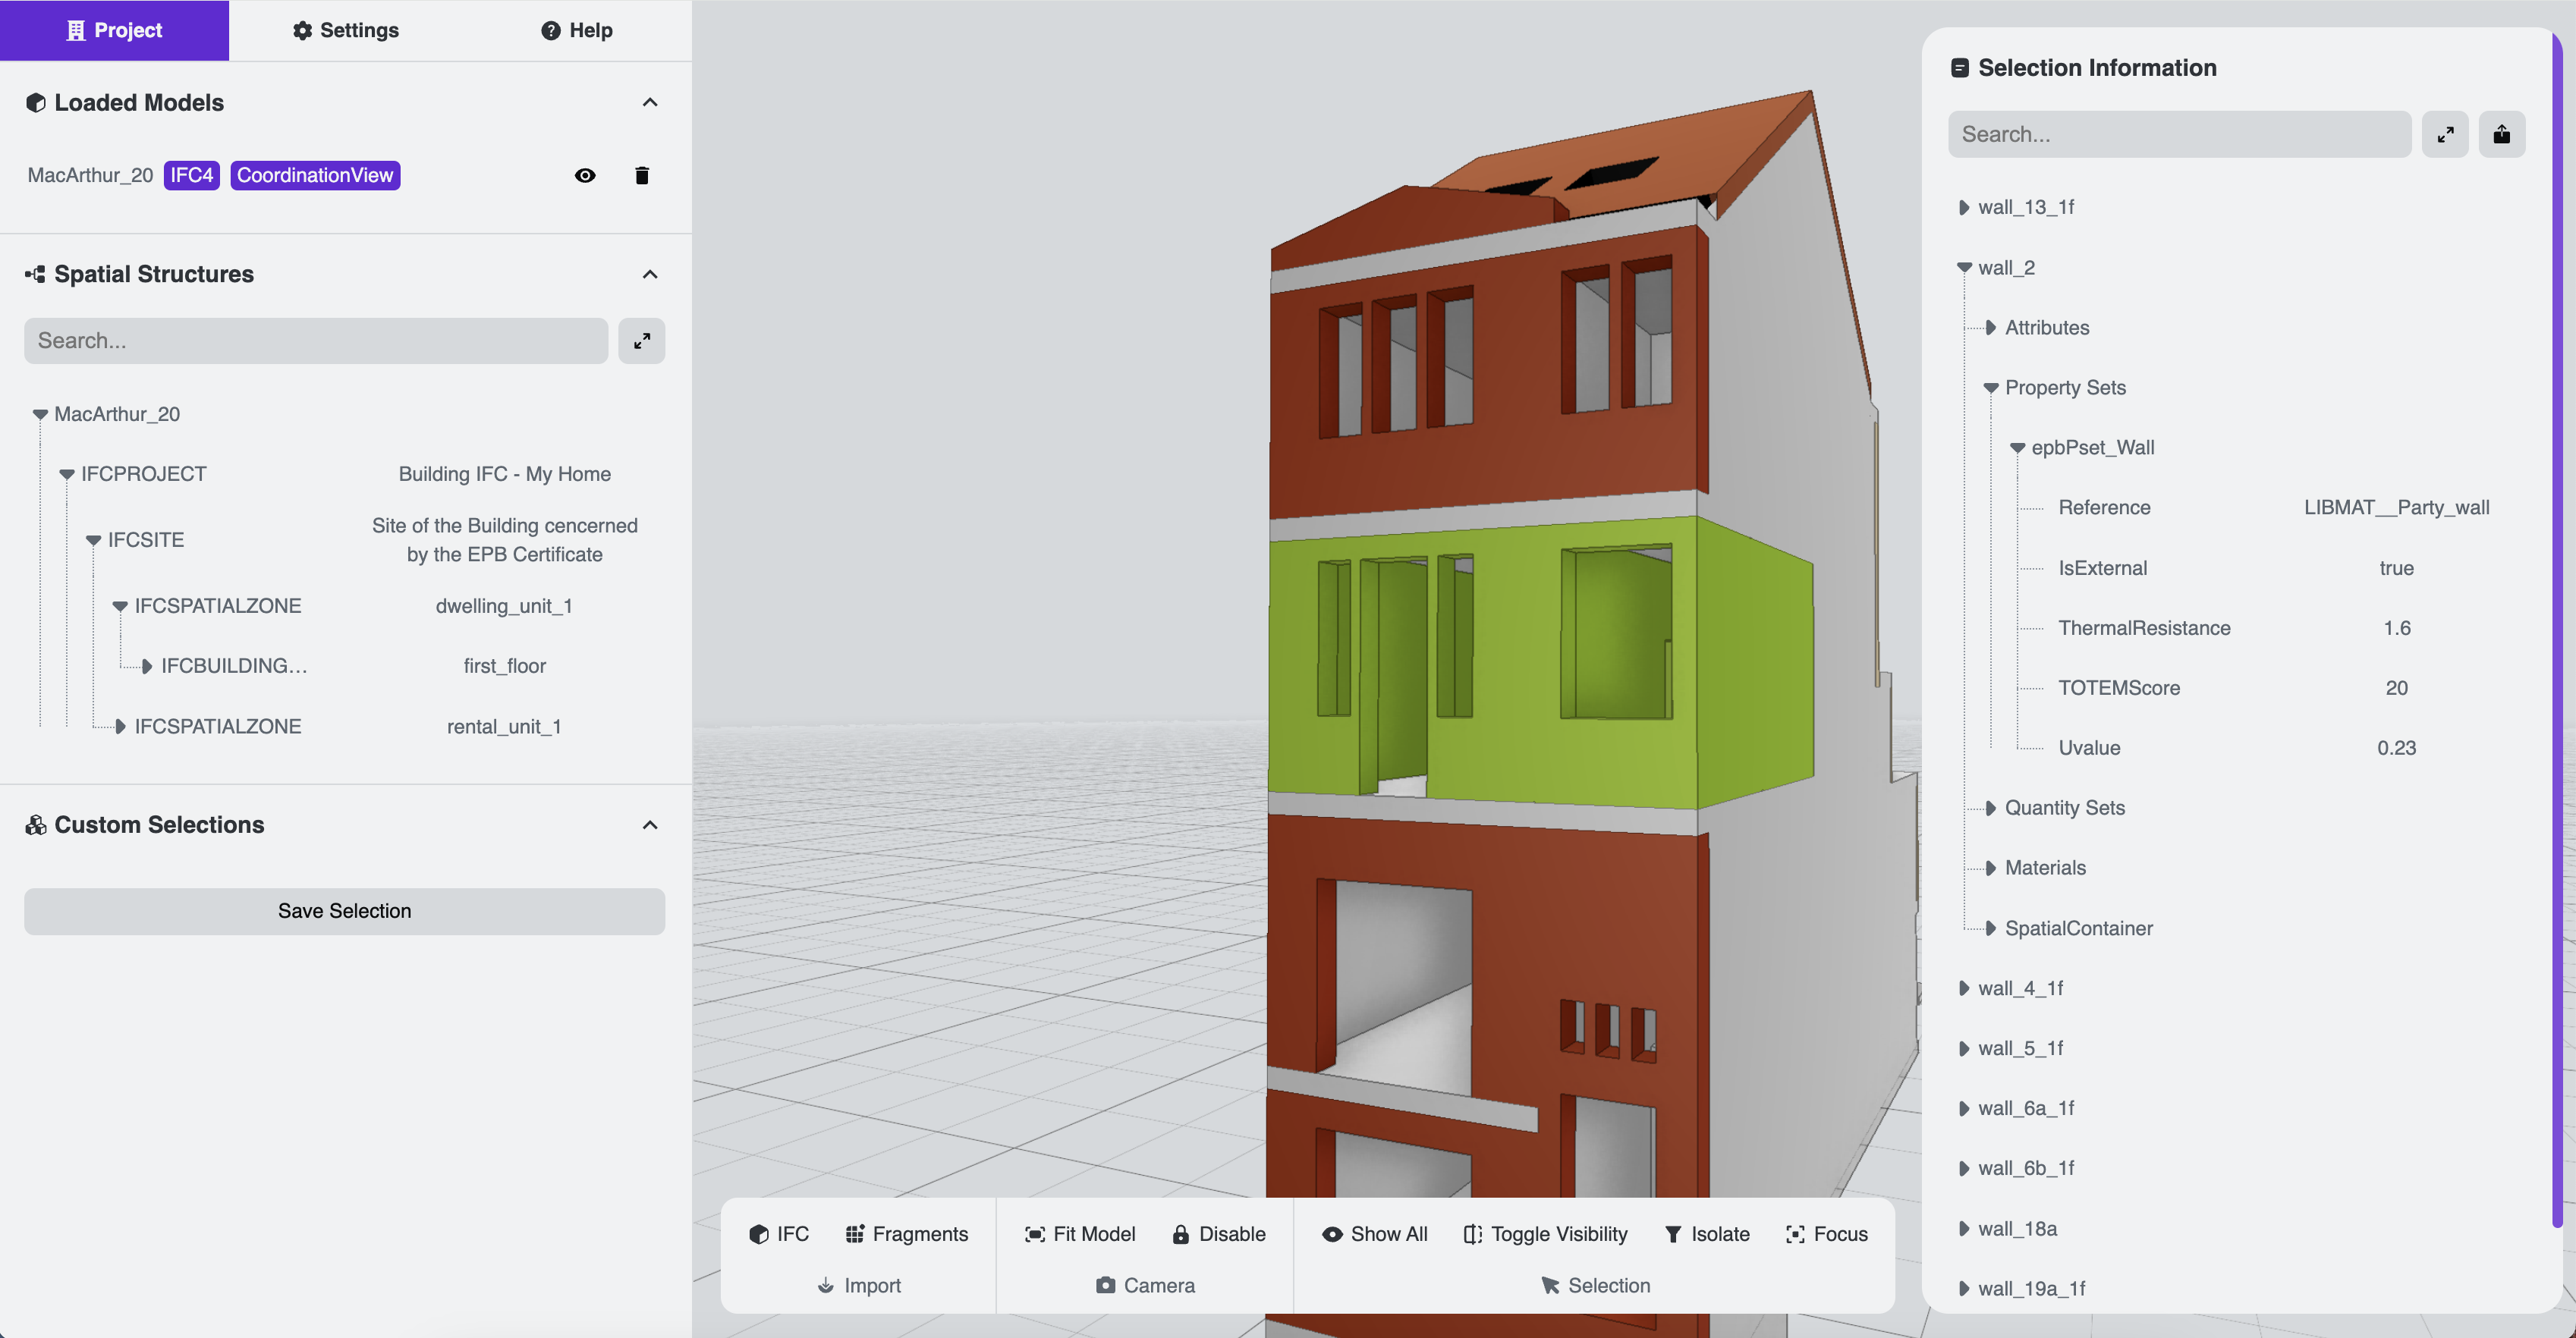Expand the wall_13_1f entry
Screen dimensions: 2576x1338
pos(1964,207)
